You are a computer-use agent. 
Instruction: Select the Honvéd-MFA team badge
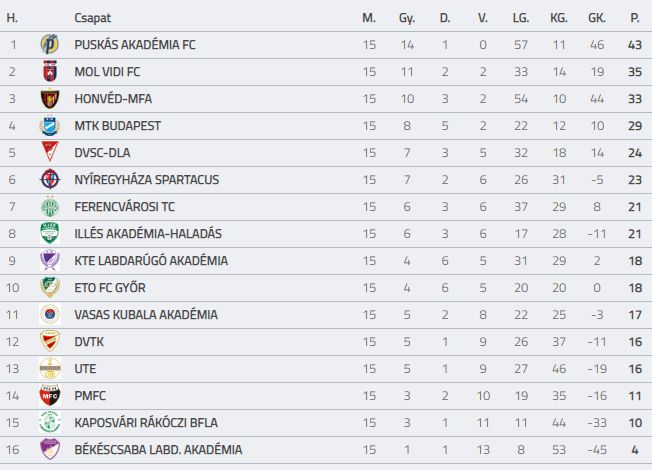point(50,99)
